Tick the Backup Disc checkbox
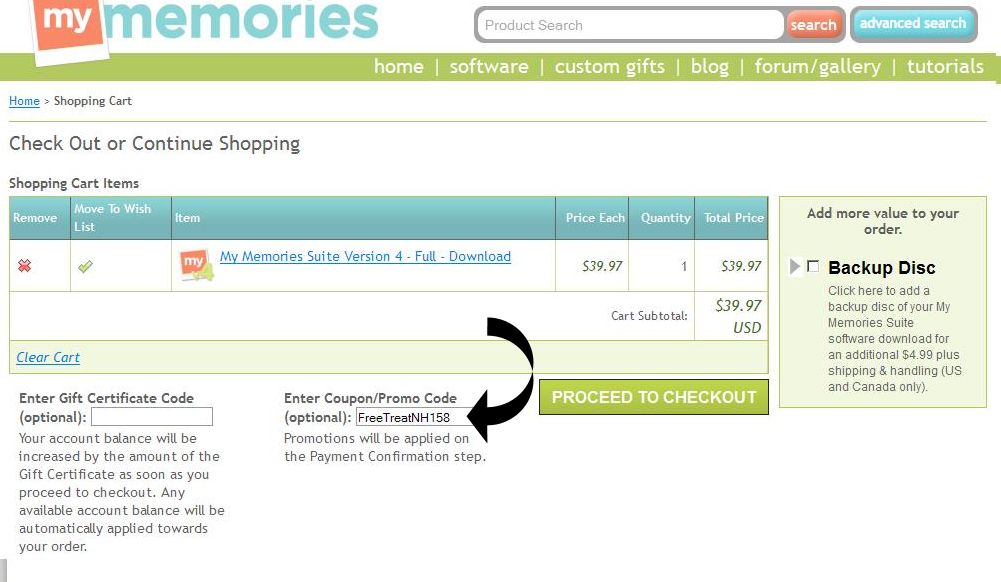 coord(813,267)
